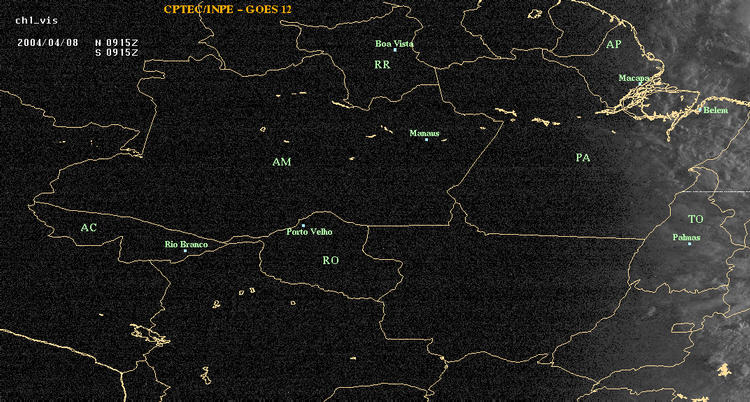Click the Macapa city label
The width and height of the screenshot is (750, 402).
(x=634, y=78)
